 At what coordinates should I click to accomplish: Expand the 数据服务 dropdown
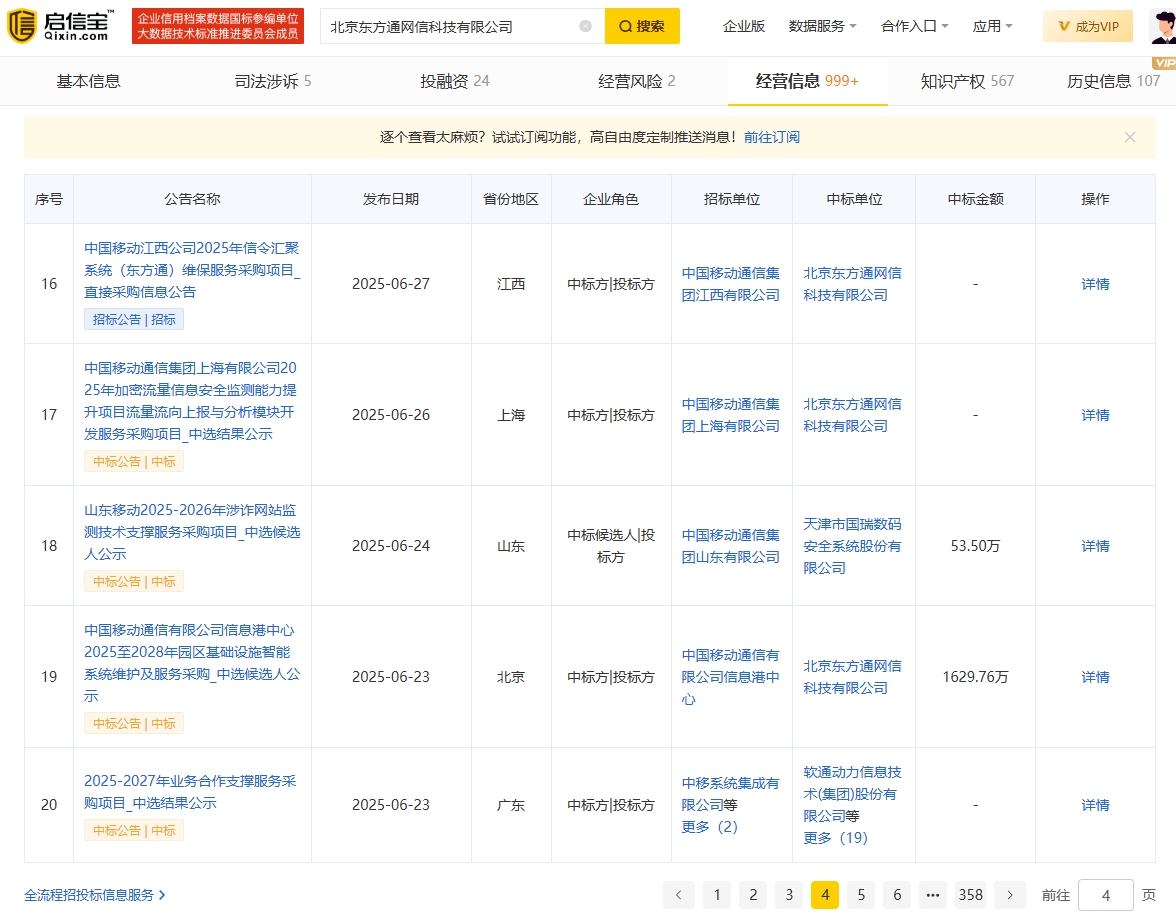[x=822, y=26]
